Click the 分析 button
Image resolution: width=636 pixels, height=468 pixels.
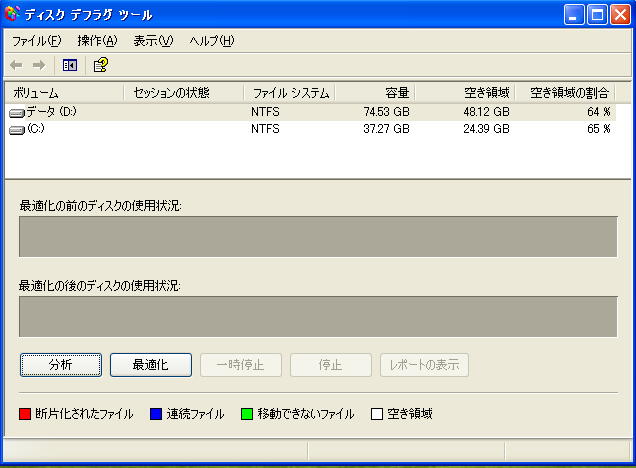(61, 365)
